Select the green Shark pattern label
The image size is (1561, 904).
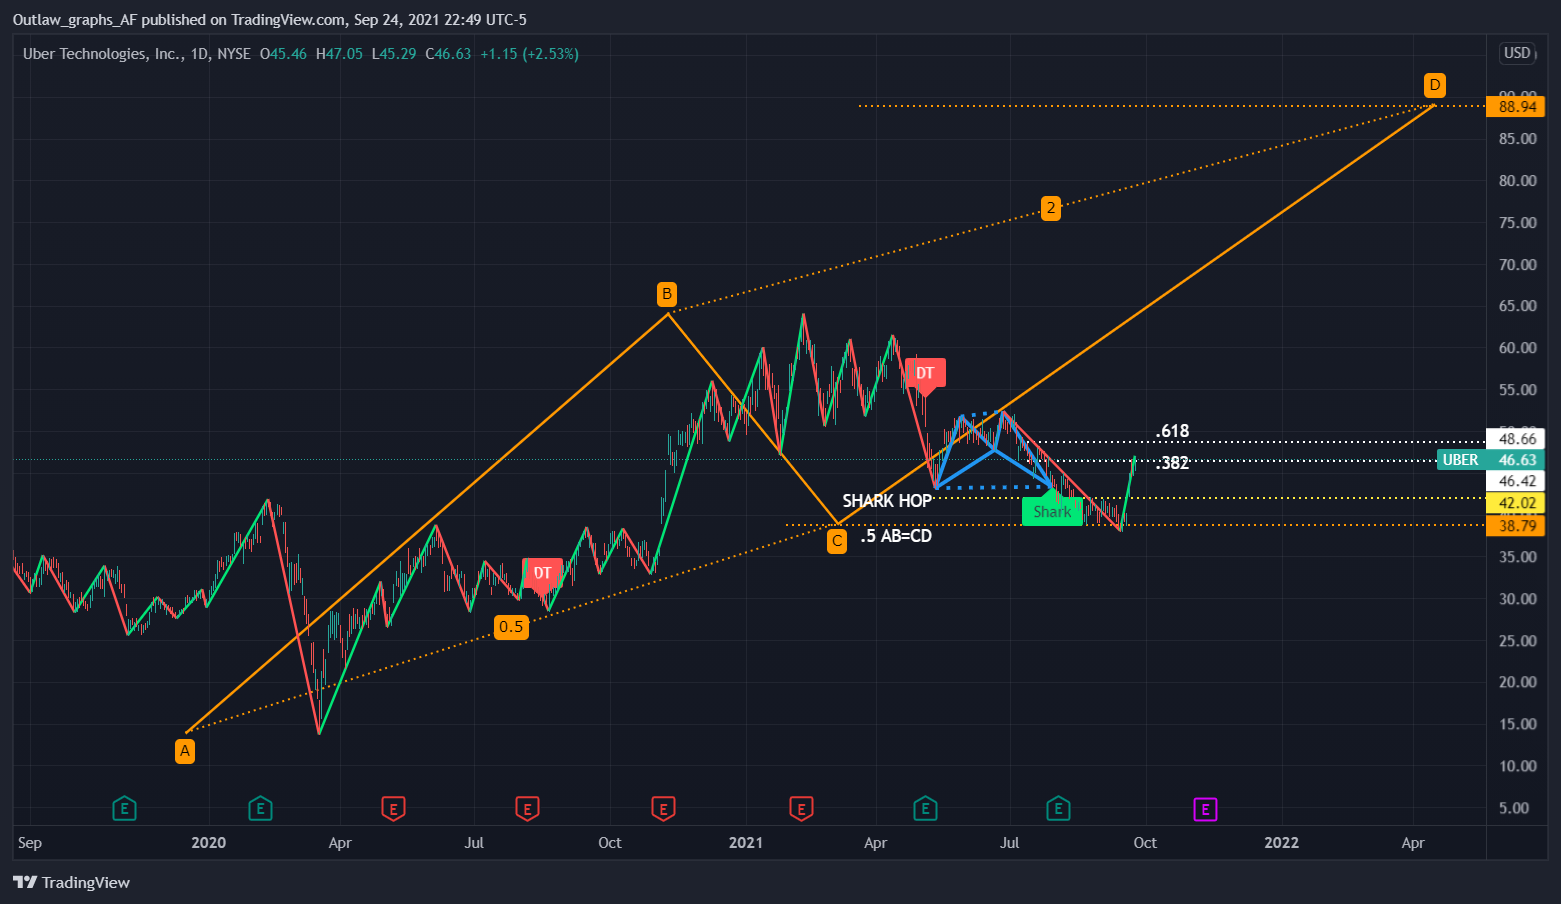tap(1052, 510)
